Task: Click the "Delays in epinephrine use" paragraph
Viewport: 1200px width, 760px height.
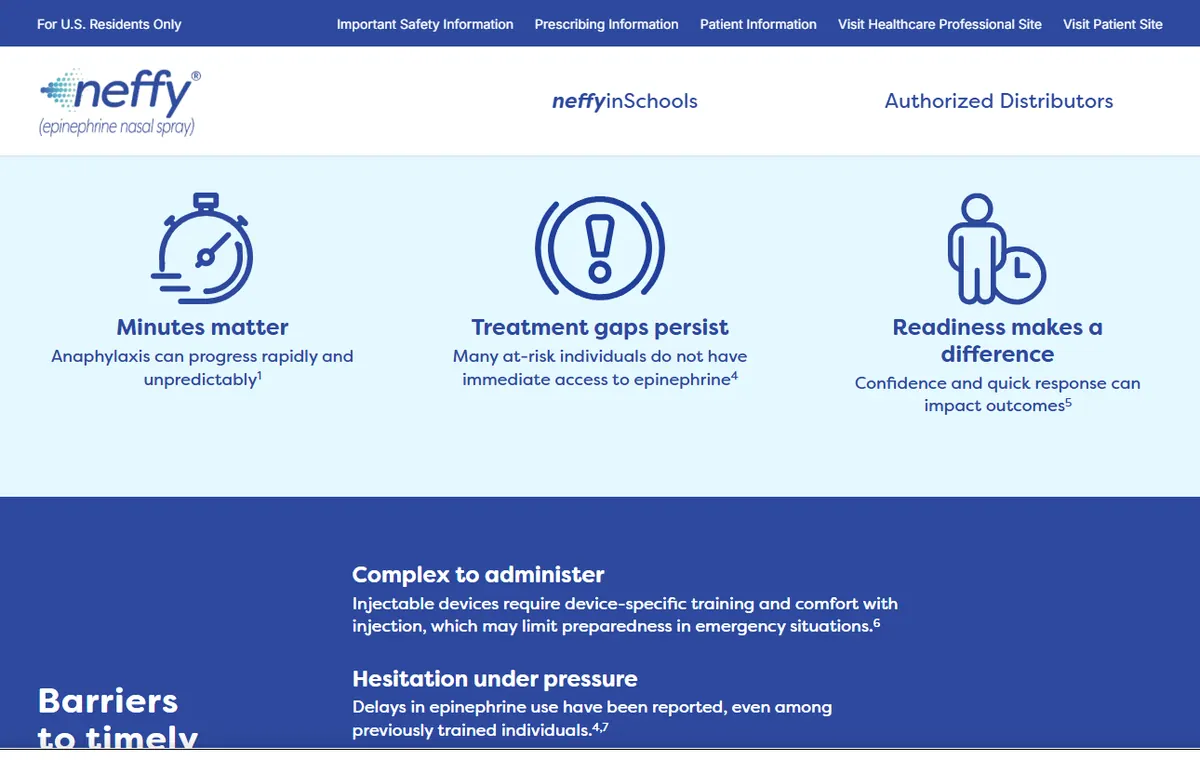Action: click(592, 718)
